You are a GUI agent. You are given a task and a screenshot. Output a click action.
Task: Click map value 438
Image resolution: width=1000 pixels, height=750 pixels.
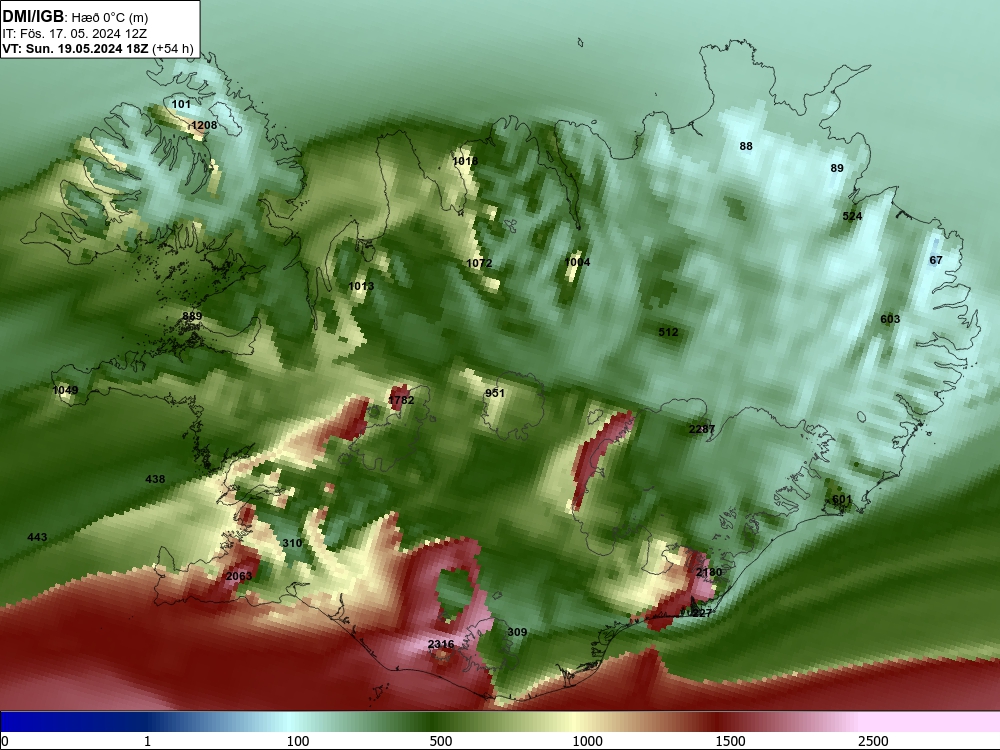pos(155,479)
